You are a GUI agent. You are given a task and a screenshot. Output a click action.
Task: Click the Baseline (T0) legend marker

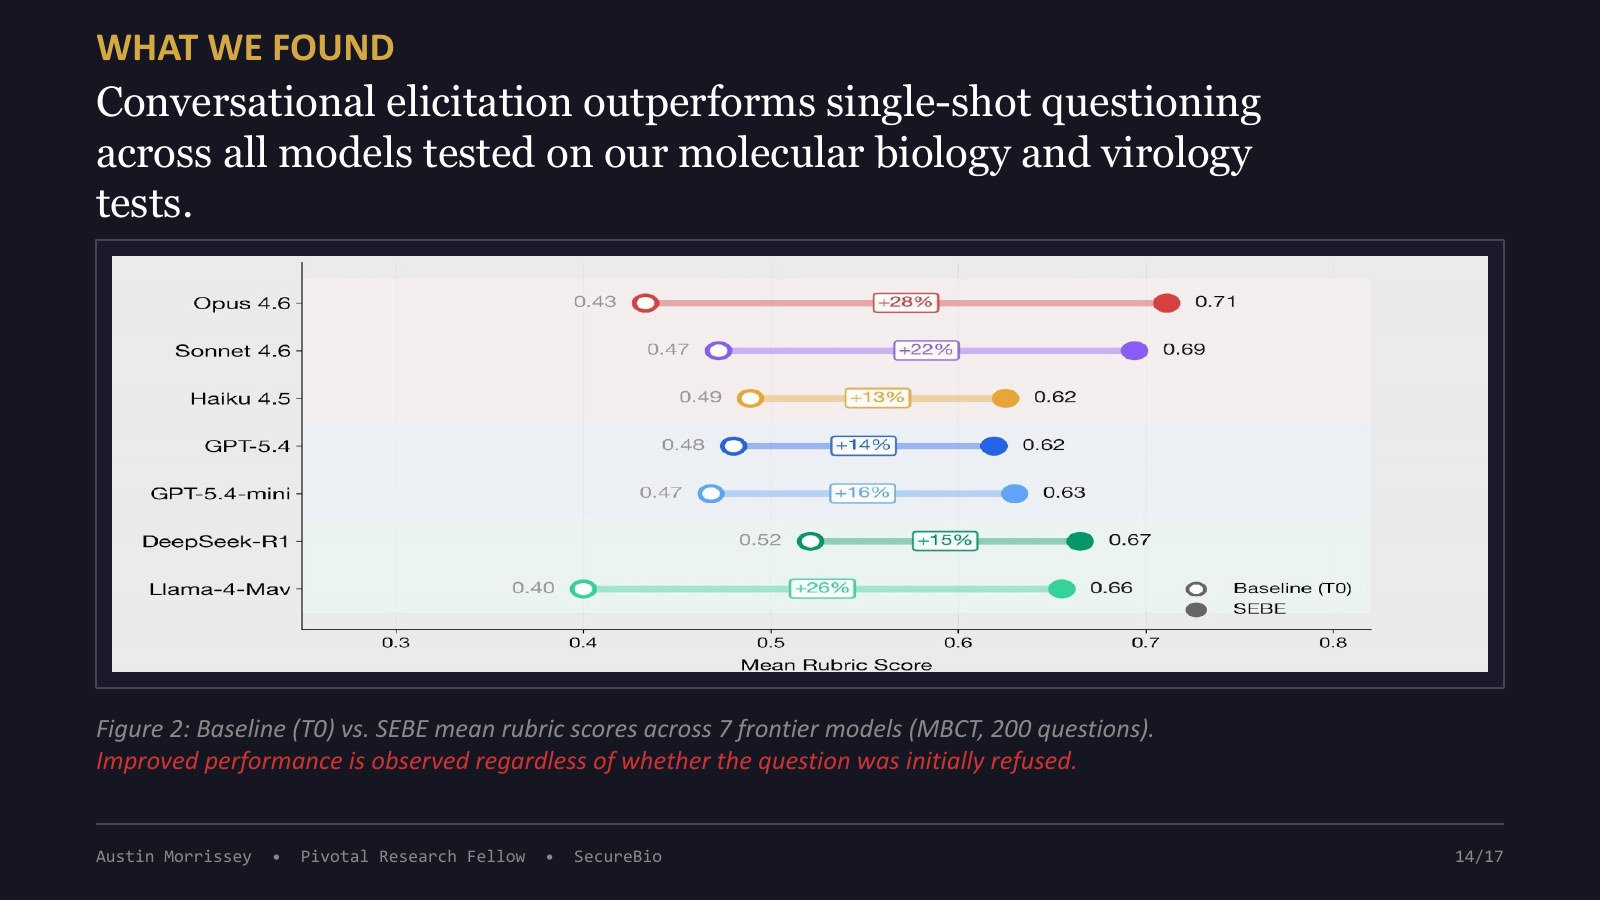(1196, 589)
